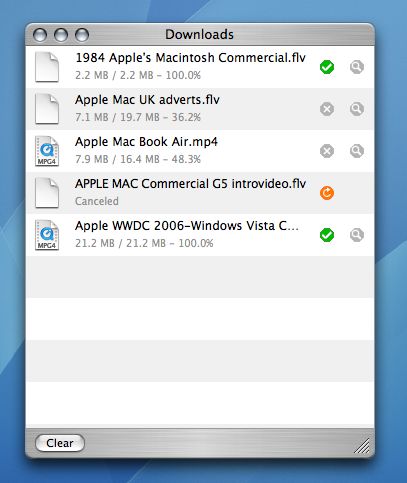
Task: Select the Apple Mac UK adverts.flv filename
Action: click(x=147, y=100)
